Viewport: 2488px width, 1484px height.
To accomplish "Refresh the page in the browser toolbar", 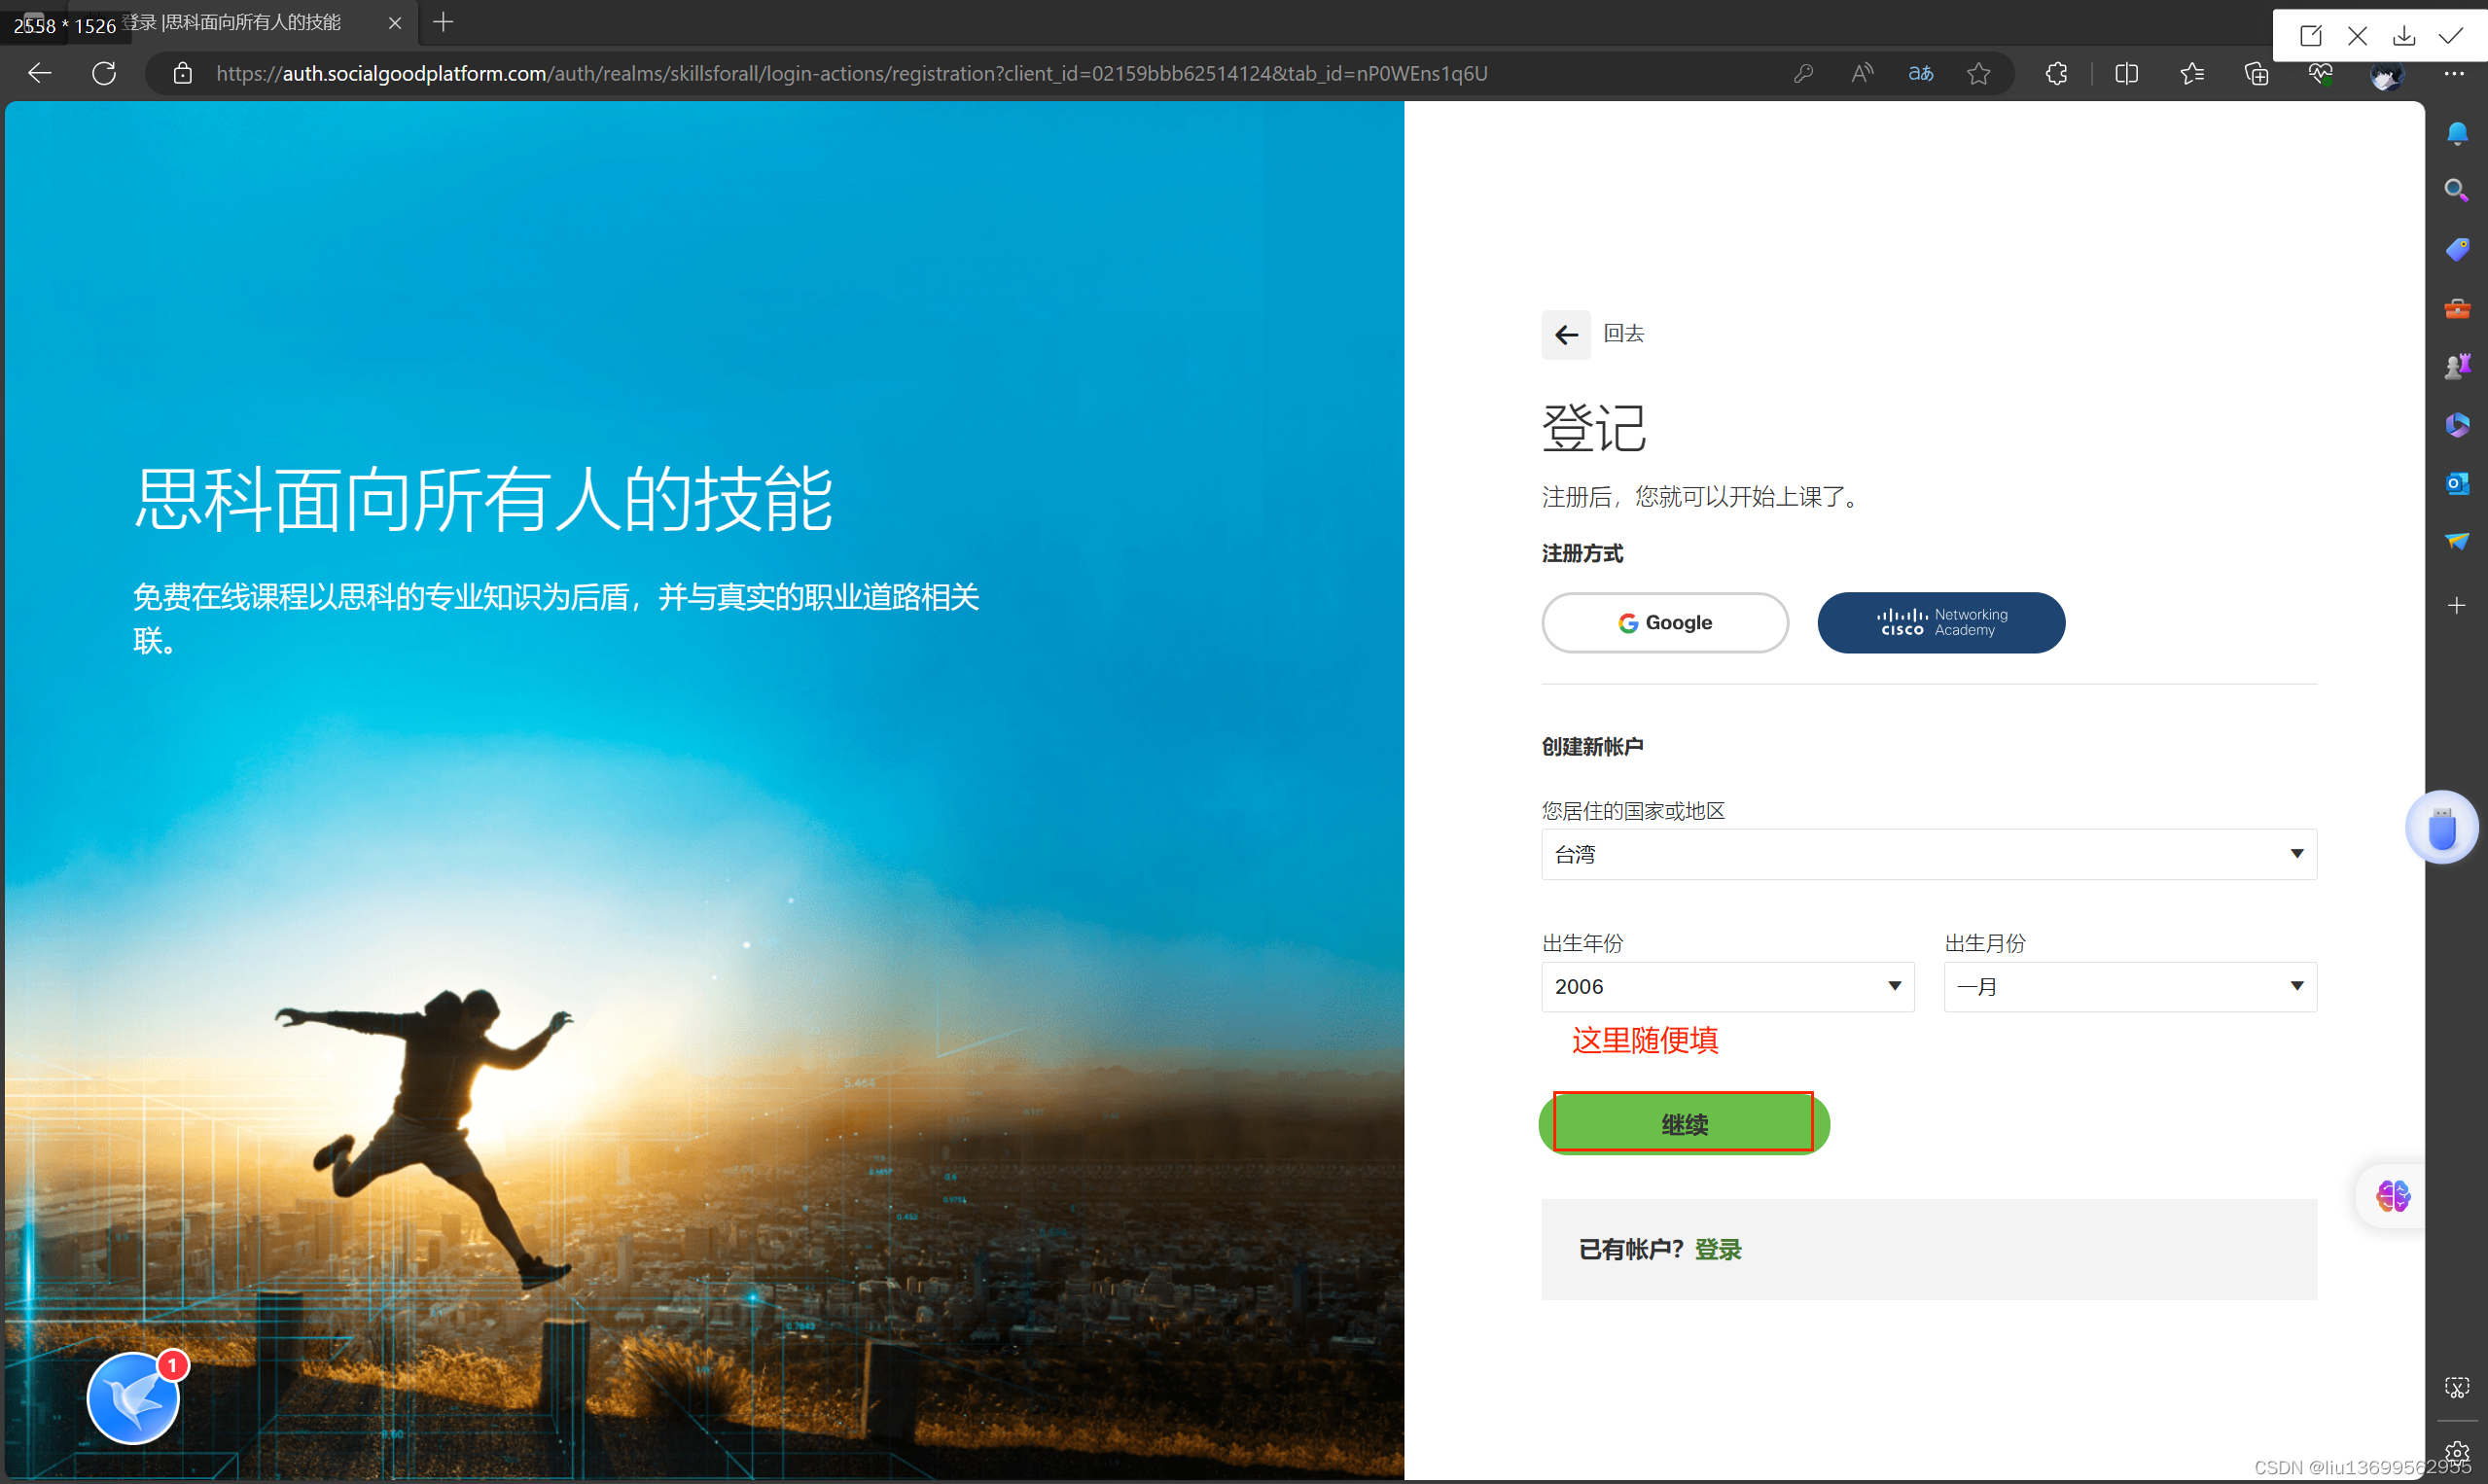I will [x=104, y=73].
